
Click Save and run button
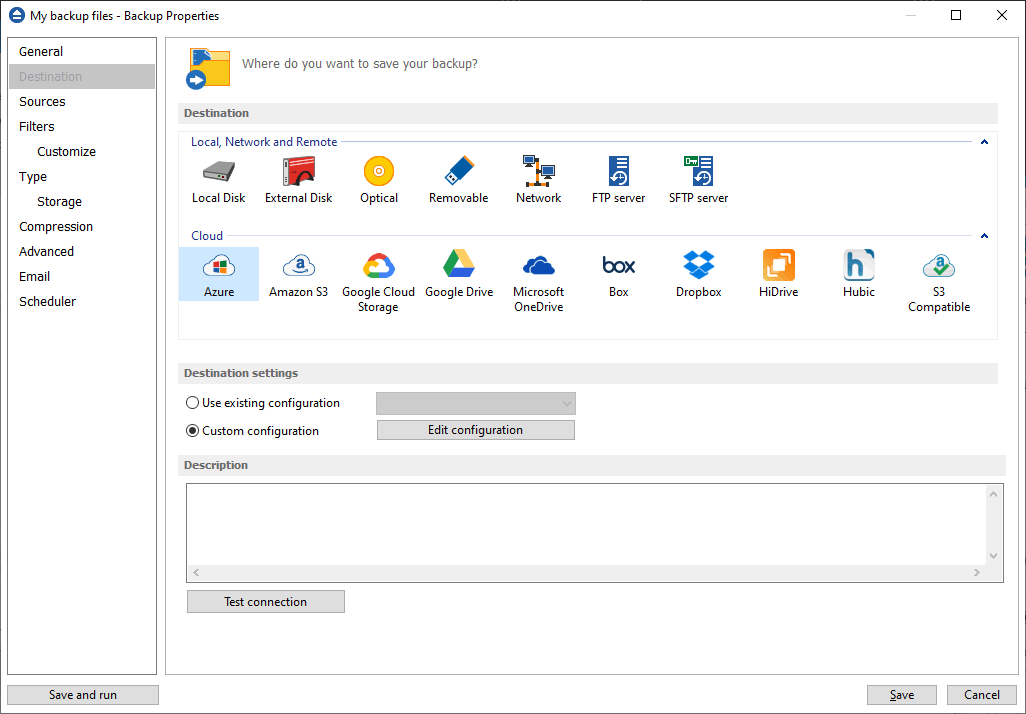click(82, 695)
